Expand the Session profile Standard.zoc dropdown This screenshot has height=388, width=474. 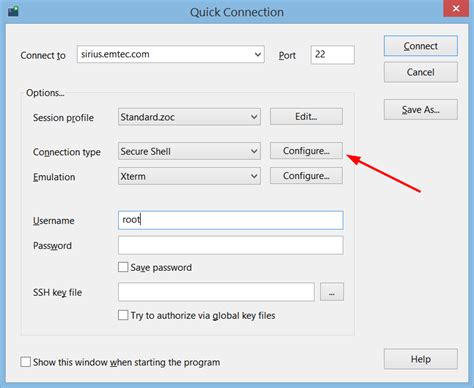pyautogui.click(x=254, y=117)
